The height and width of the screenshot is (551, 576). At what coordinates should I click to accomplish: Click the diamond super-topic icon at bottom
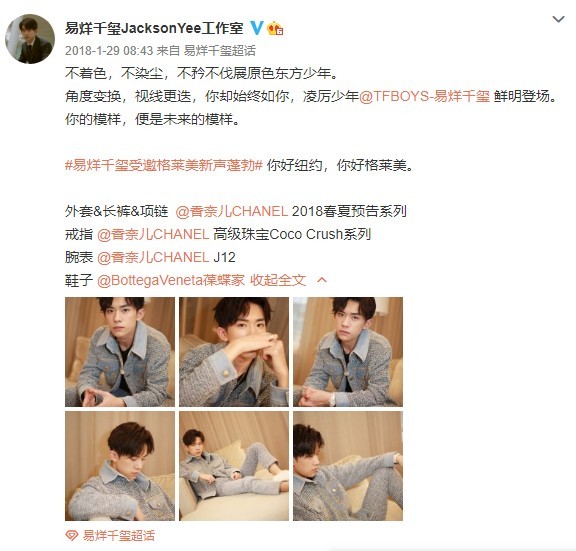pyautogui.click(x=72, y=536)
